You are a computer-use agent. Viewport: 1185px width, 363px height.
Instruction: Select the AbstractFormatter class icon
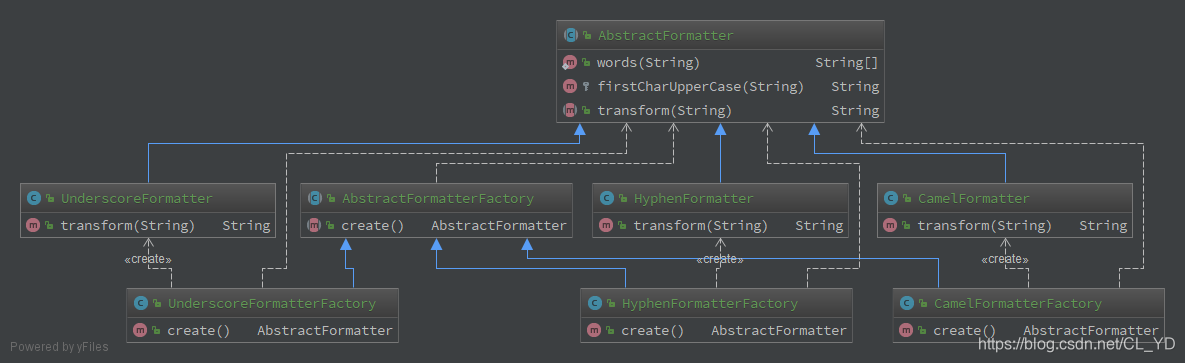coord(571,36)
